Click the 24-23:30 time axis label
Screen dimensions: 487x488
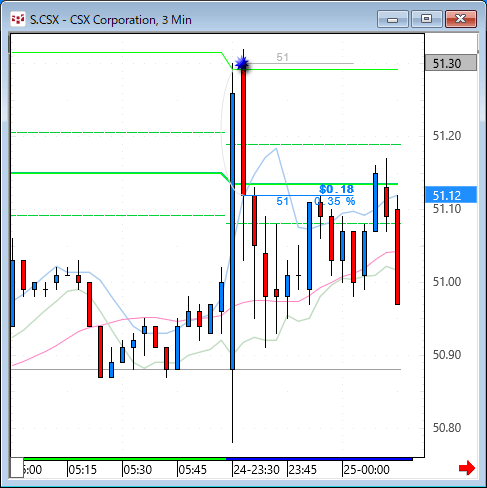click(256, 470)
